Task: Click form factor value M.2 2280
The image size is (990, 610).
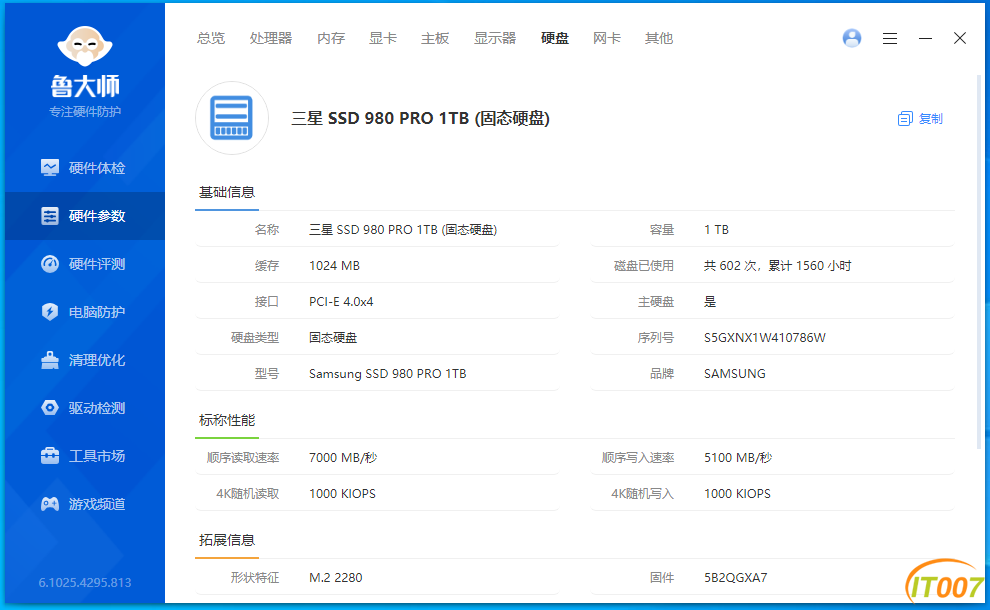Action: pyautogui.click(x=335, y=578)
